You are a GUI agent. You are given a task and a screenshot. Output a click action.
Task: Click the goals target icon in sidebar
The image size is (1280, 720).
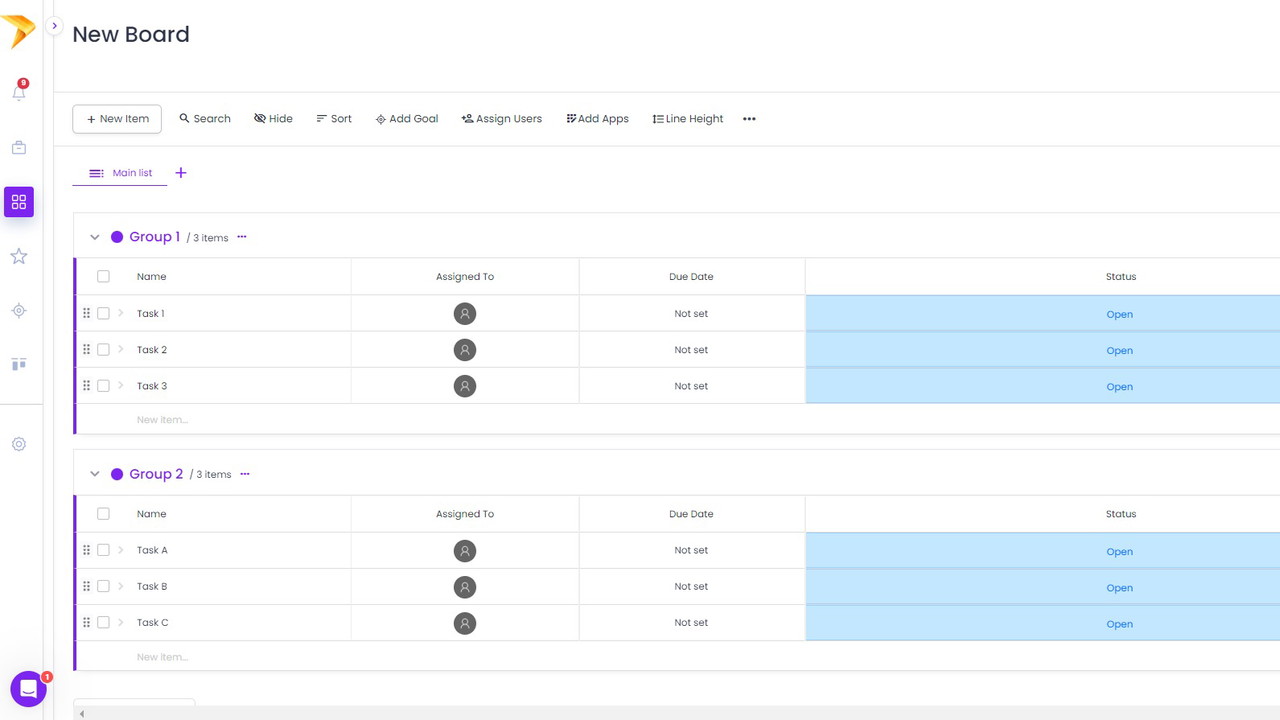pos(19,311)
